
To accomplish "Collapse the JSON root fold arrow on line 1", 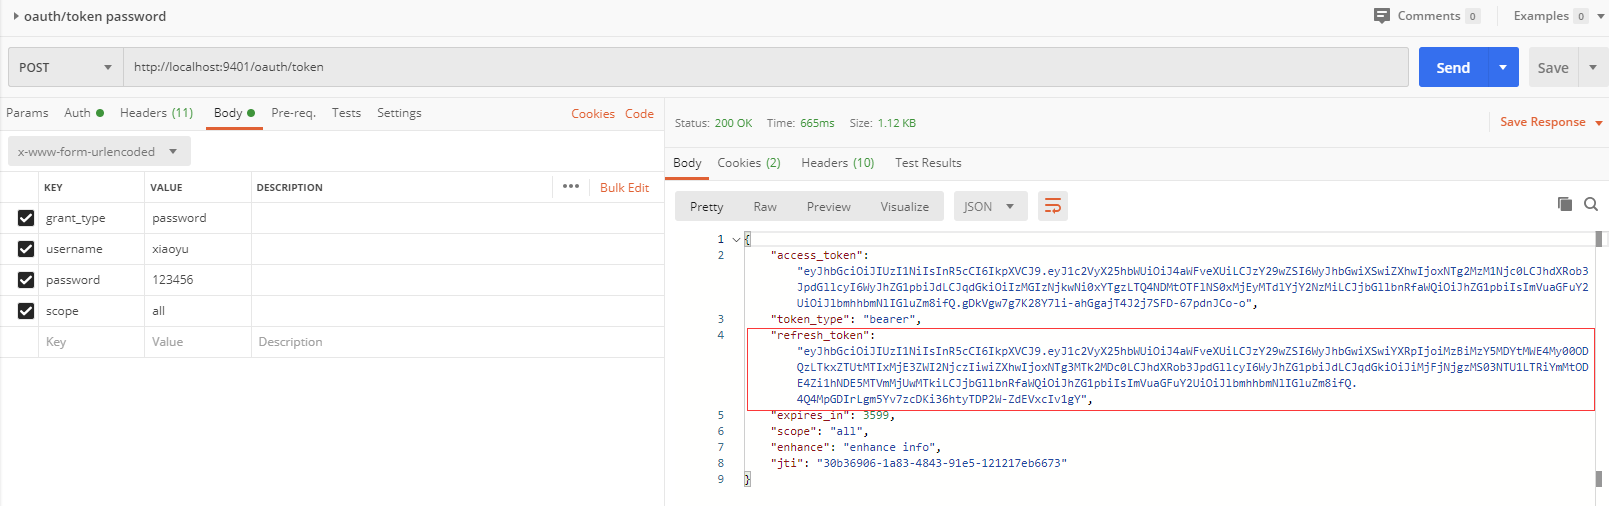I will tap(737, 240).
